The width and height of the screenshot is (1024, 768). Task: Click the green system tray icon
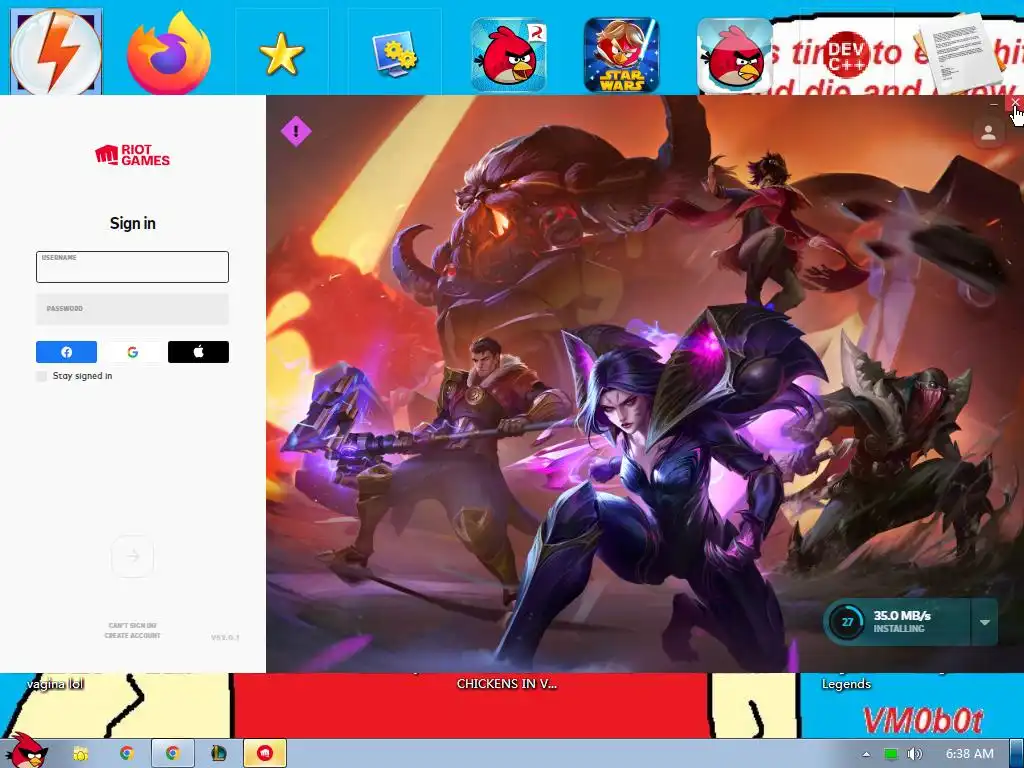click(891, 754)
